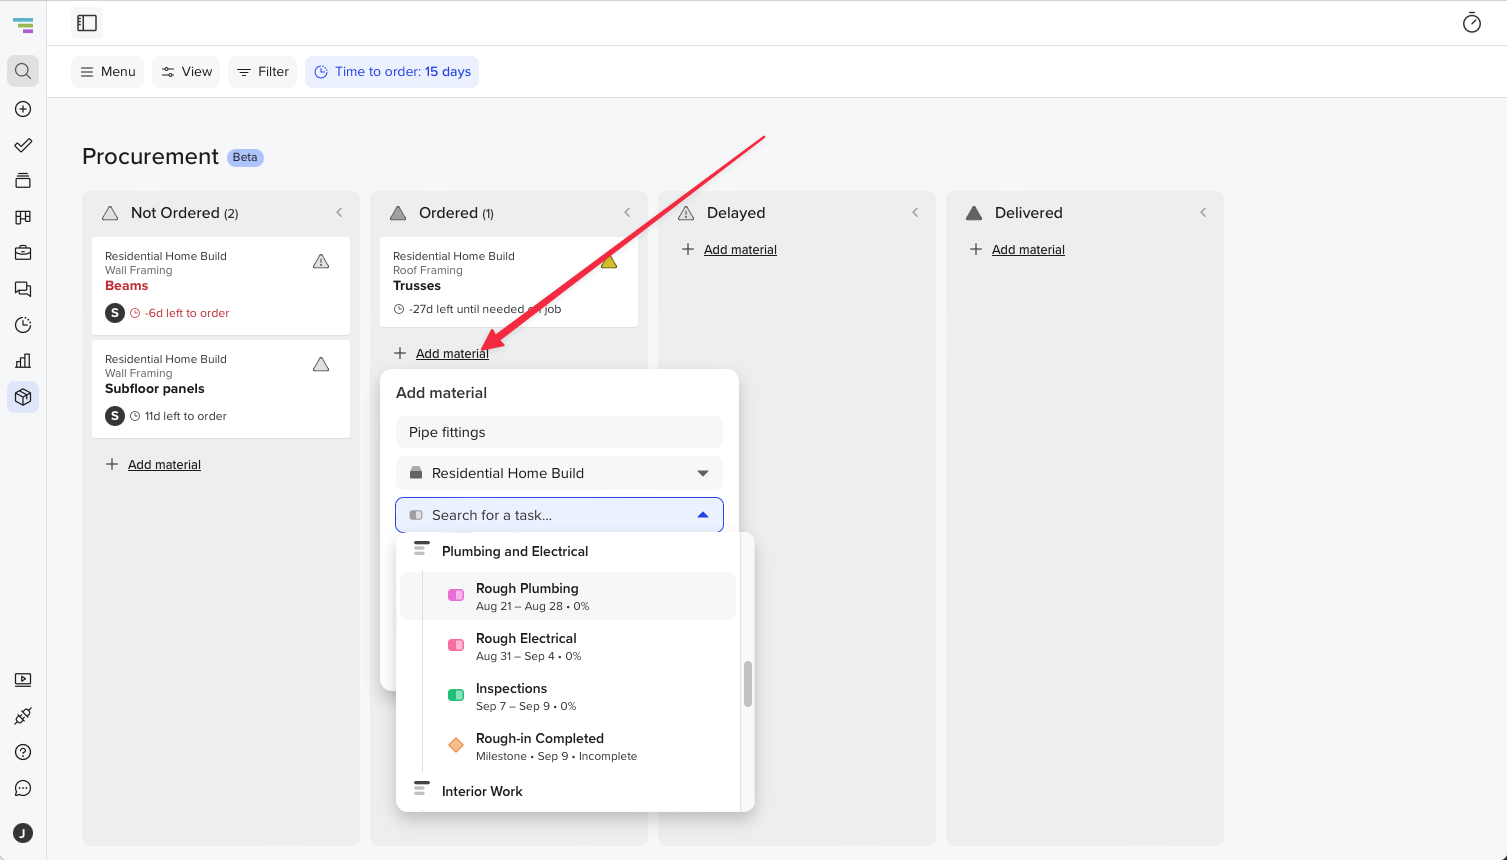Click the Beta badge next to Procurement
This screenshot has width=1507, height=860.
[x=245, y=157]
